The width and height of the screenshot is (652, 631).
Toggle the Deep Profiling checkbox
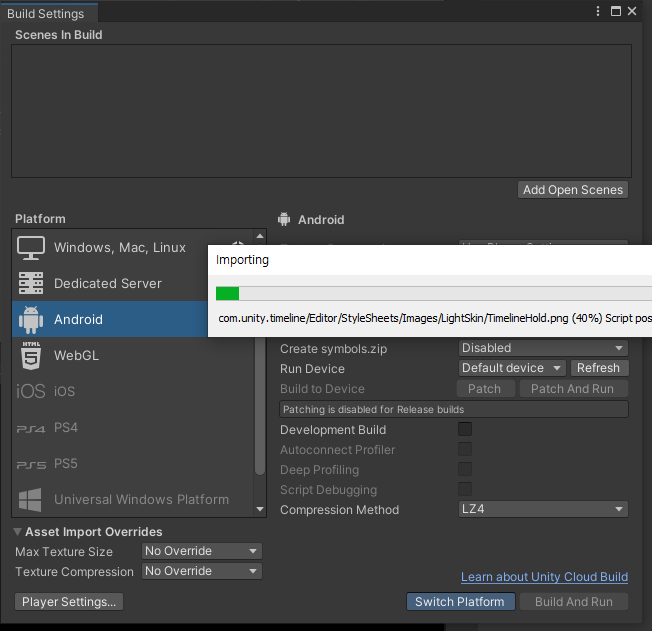tap(465, 469)
